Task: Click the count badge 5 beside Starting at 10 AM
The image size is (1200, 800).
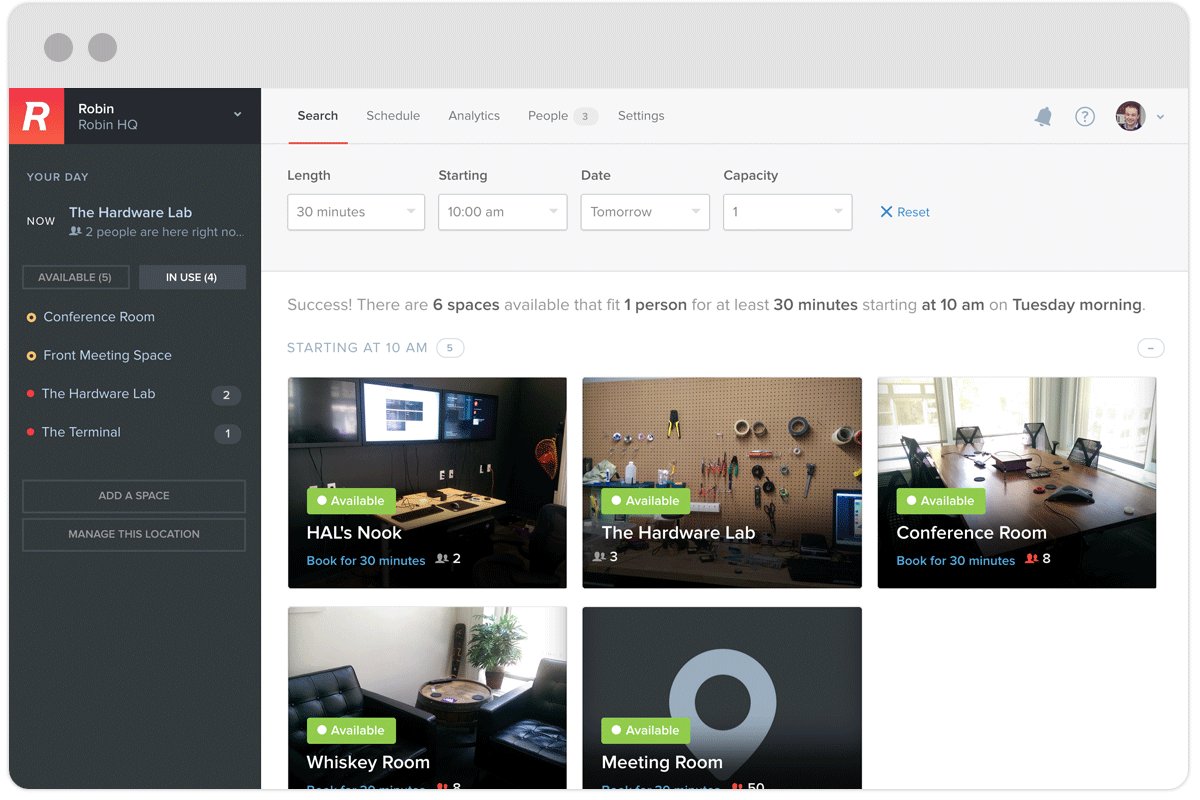Action: click(x=450, y=348)
